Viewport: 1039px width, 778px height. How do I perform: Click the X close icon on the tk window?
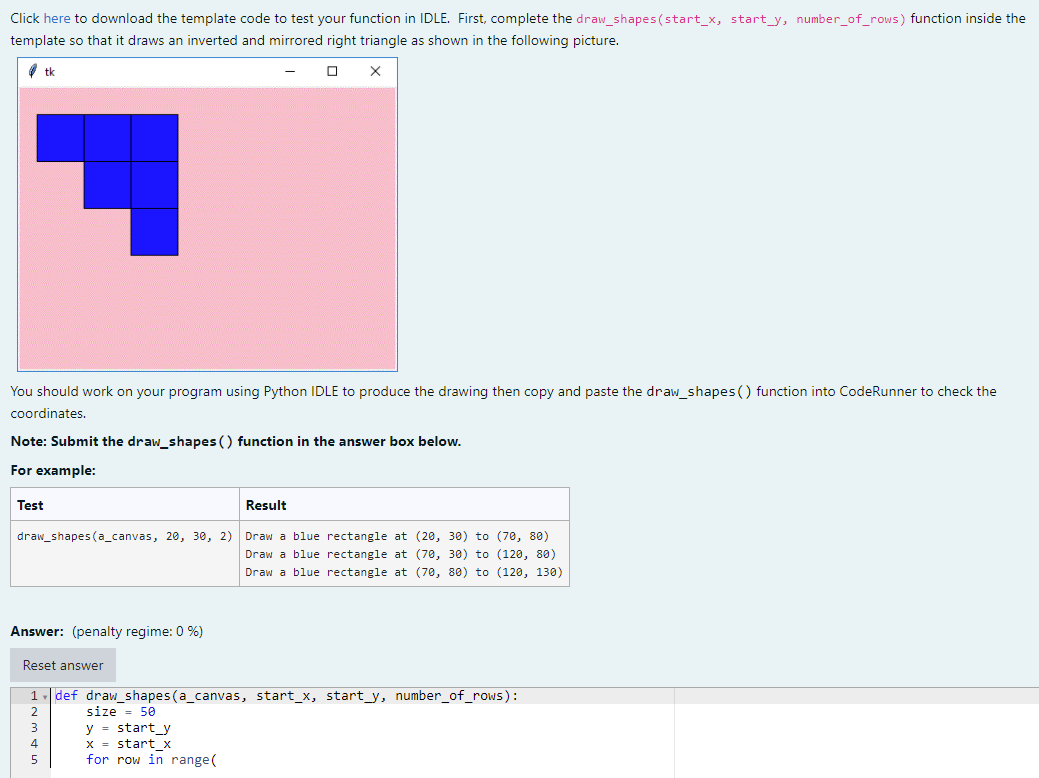[x=375, y=71]
